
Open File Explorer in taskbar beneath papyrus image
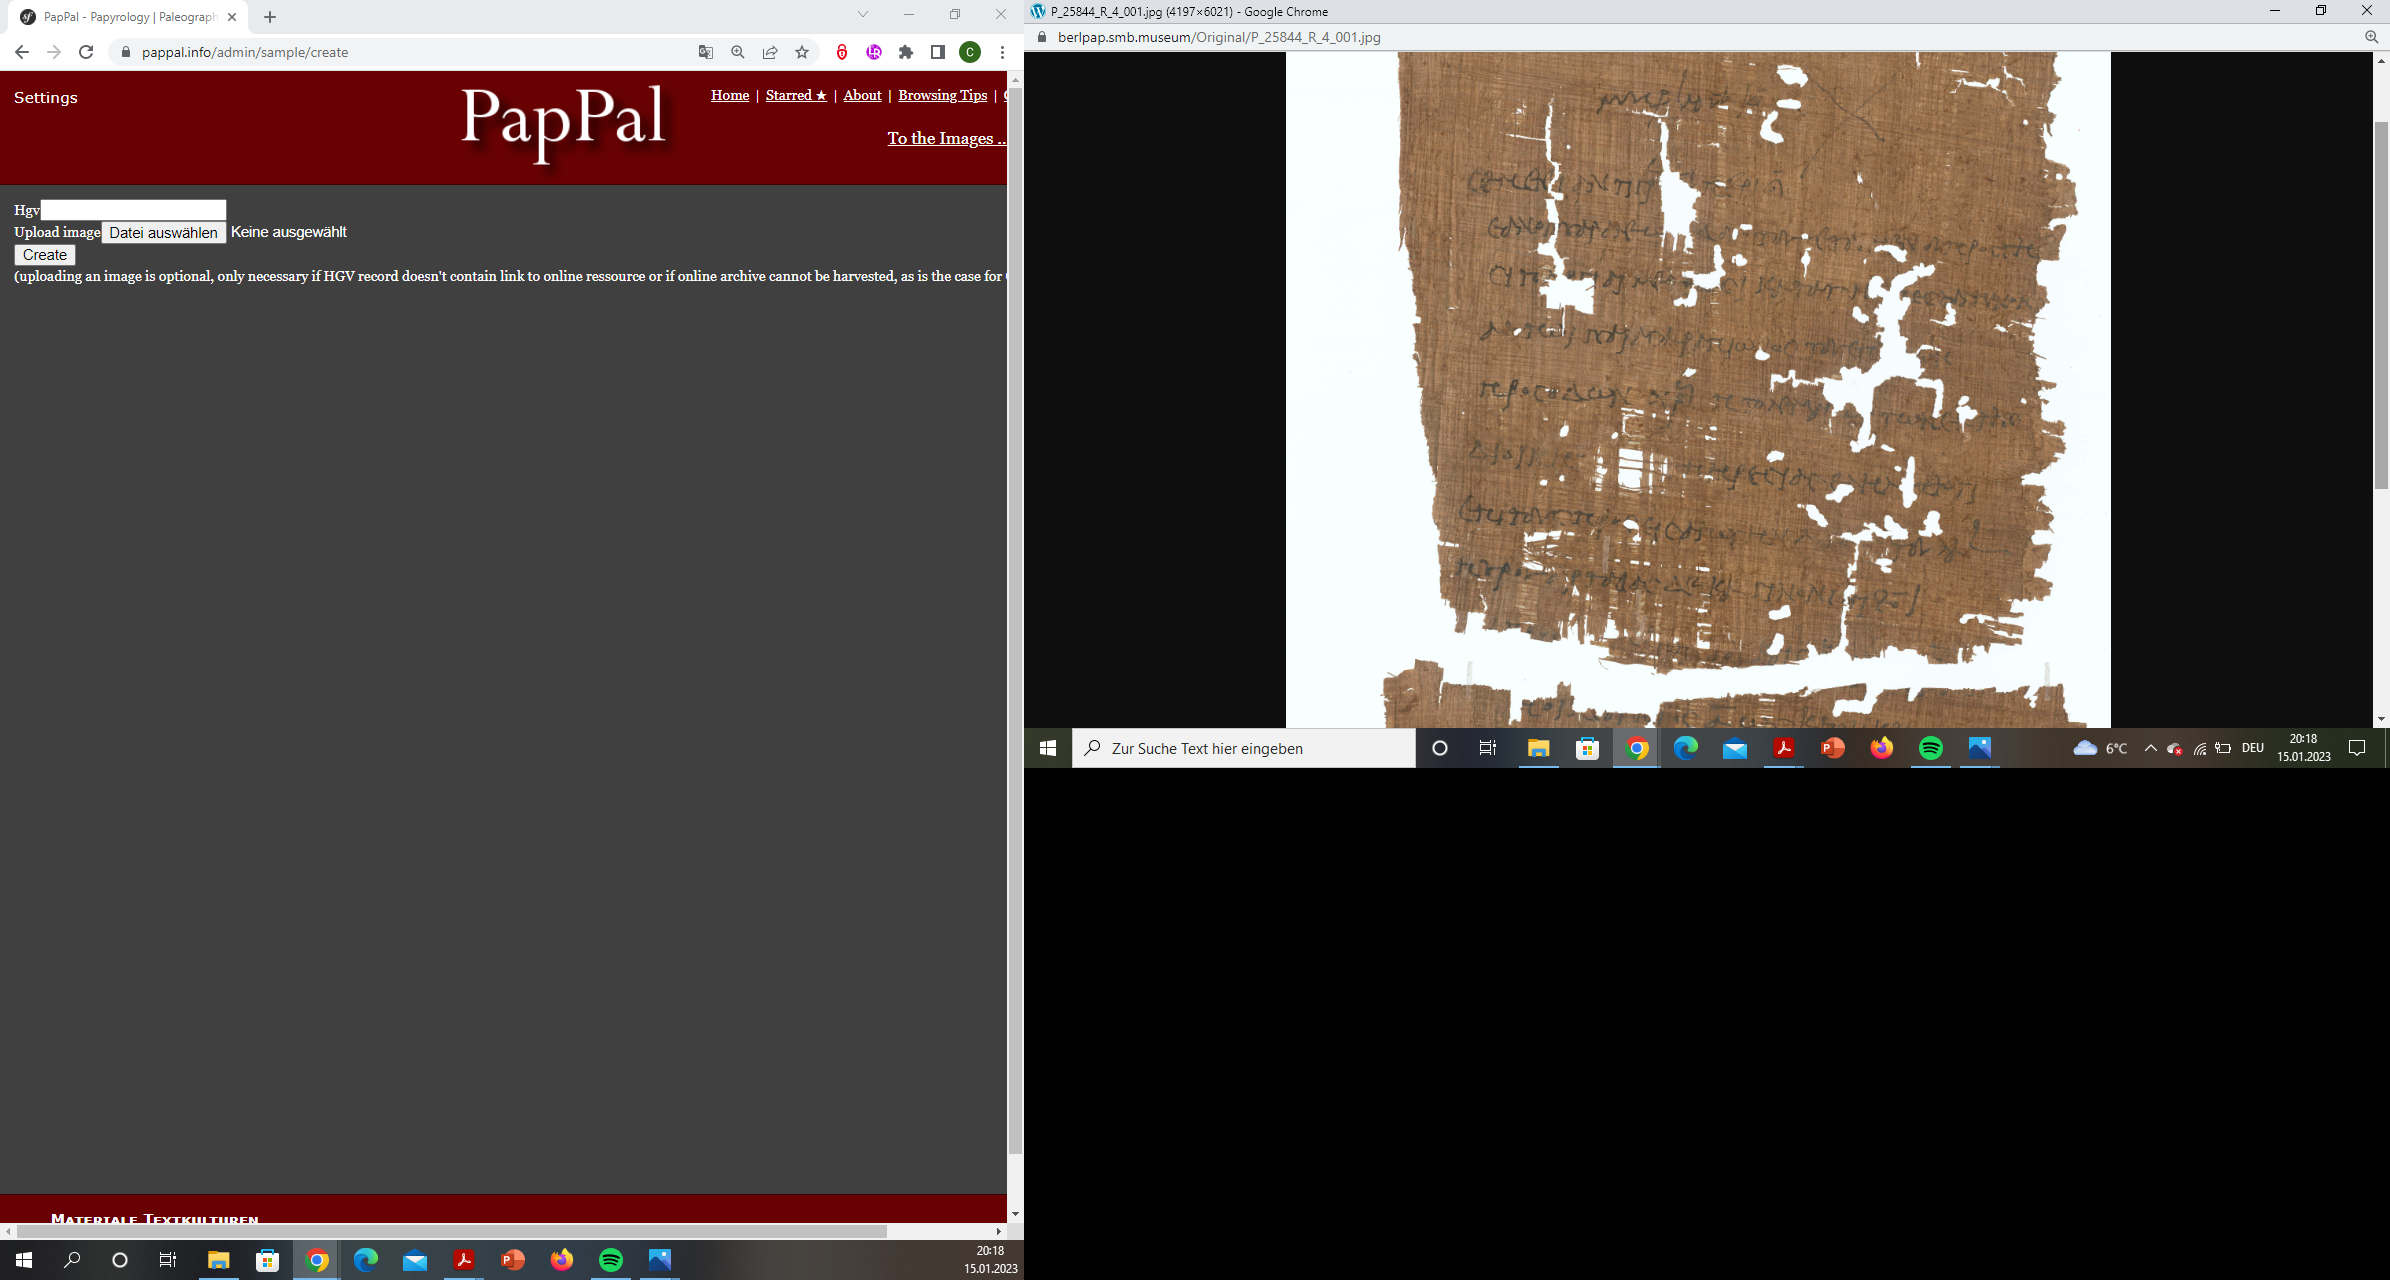point(1538,748)
